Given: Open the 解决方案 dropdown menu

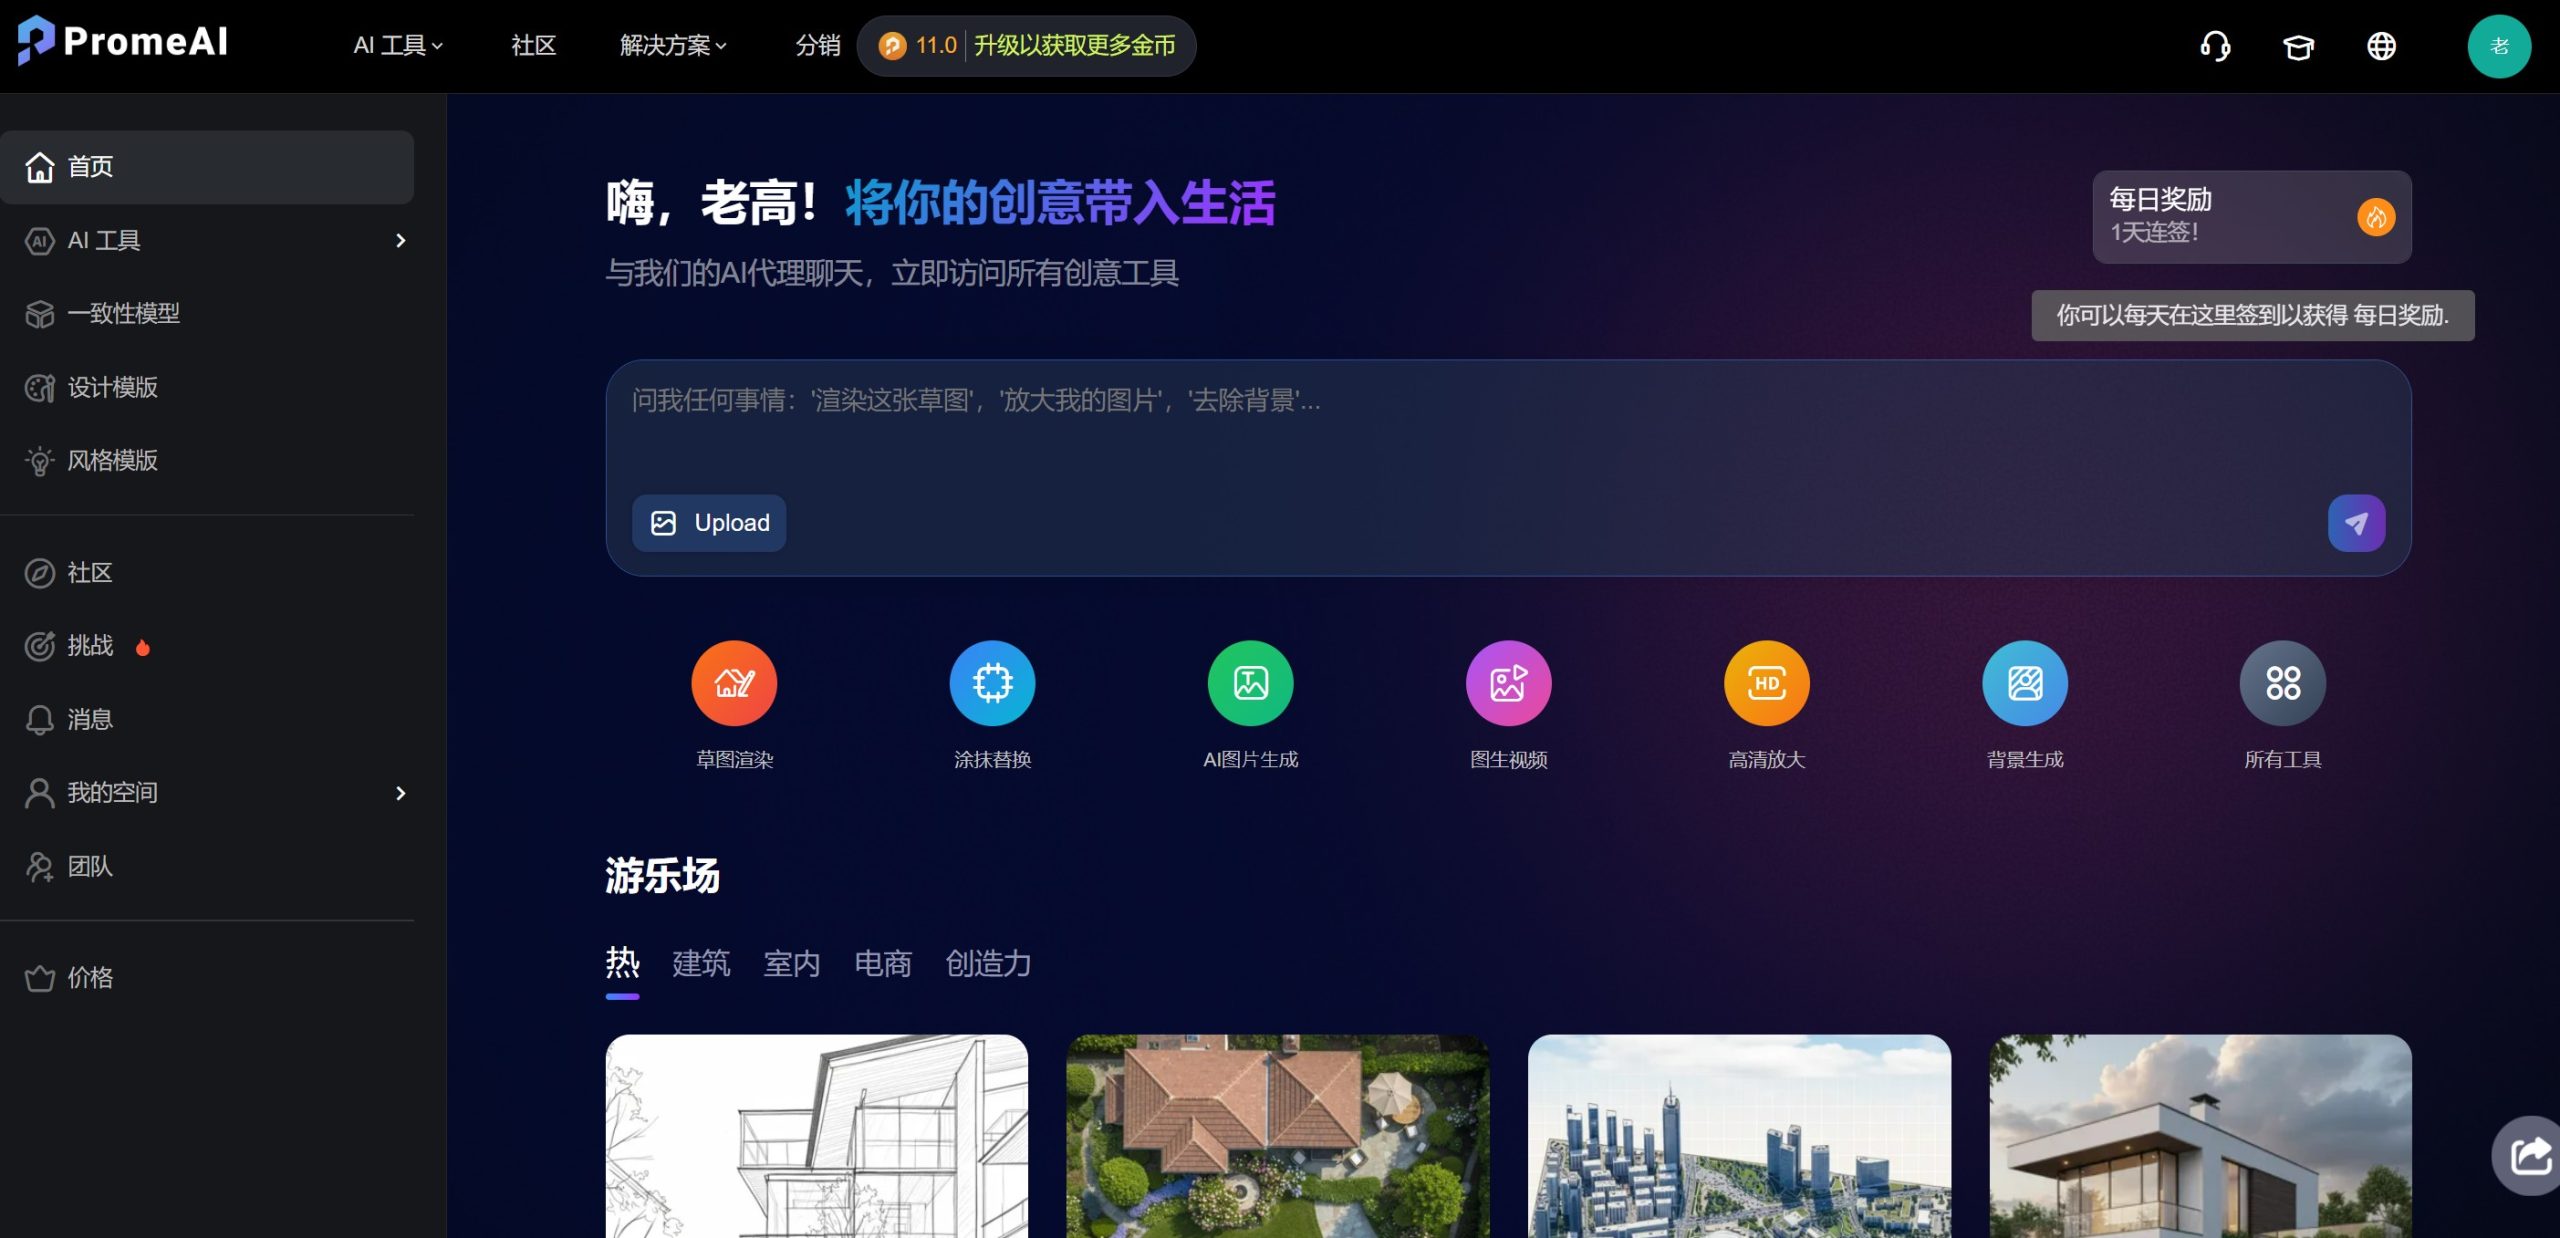Looking at the screenshot, I should (672, 45).
